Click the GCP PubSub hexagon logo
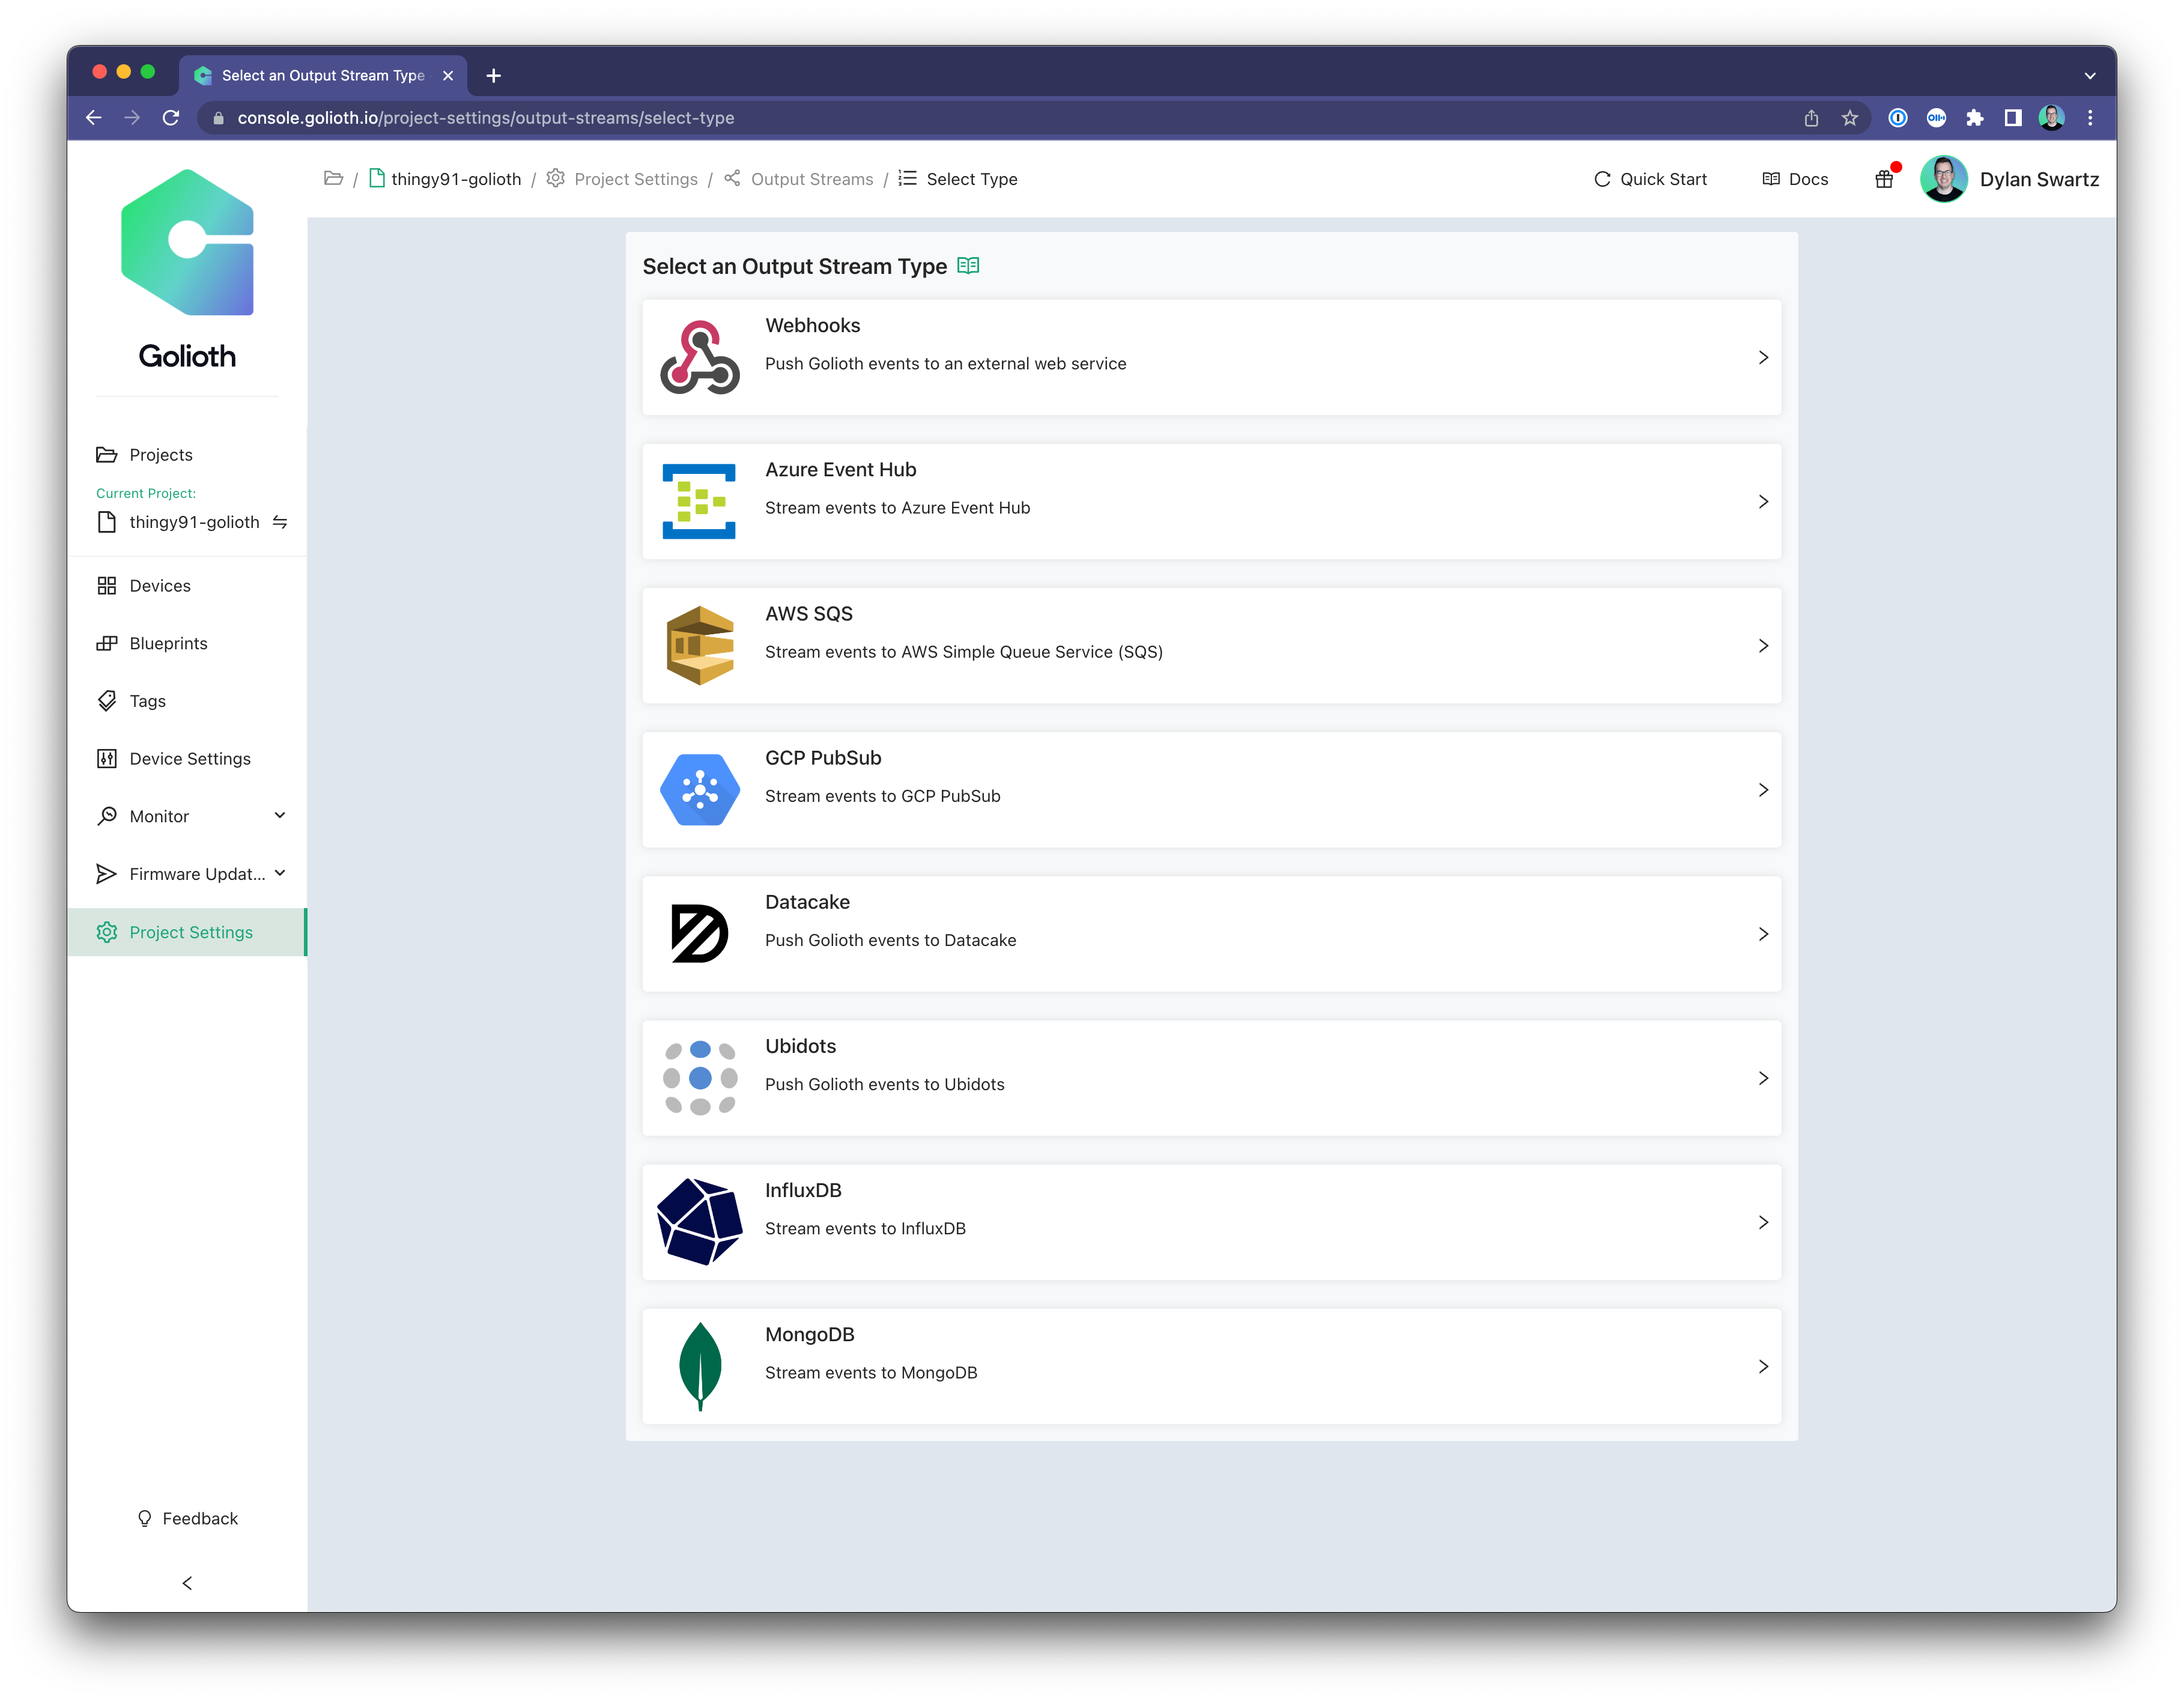The width and height of the screenshot is (2184, 1701). pos(700,789)
